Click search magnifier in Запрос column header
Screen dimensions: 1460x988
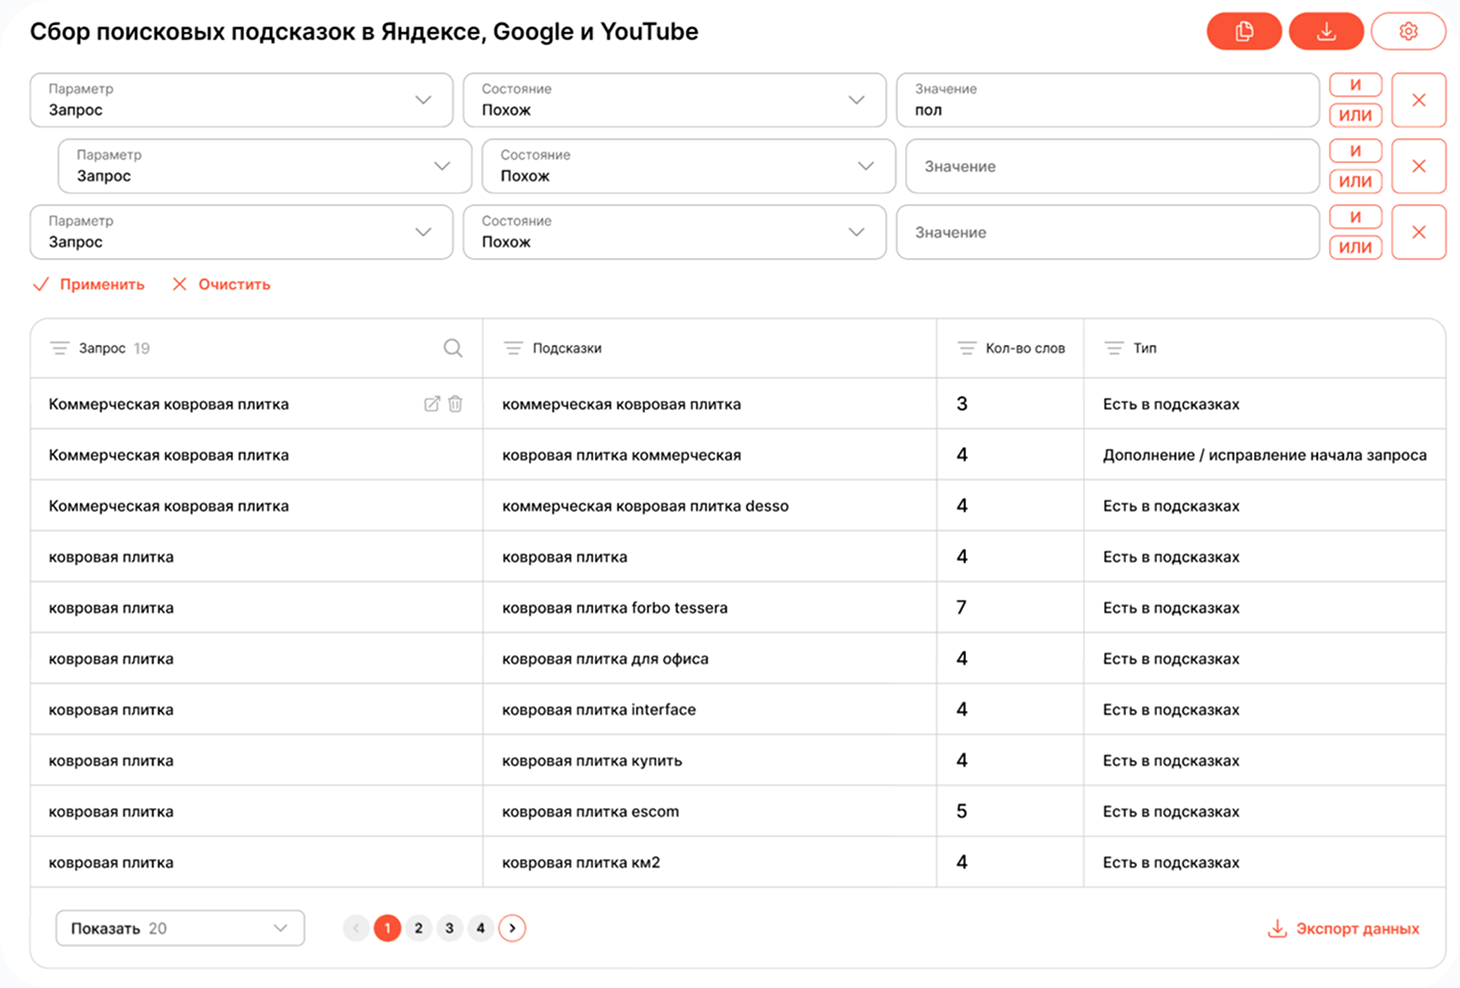coord(453,348)
